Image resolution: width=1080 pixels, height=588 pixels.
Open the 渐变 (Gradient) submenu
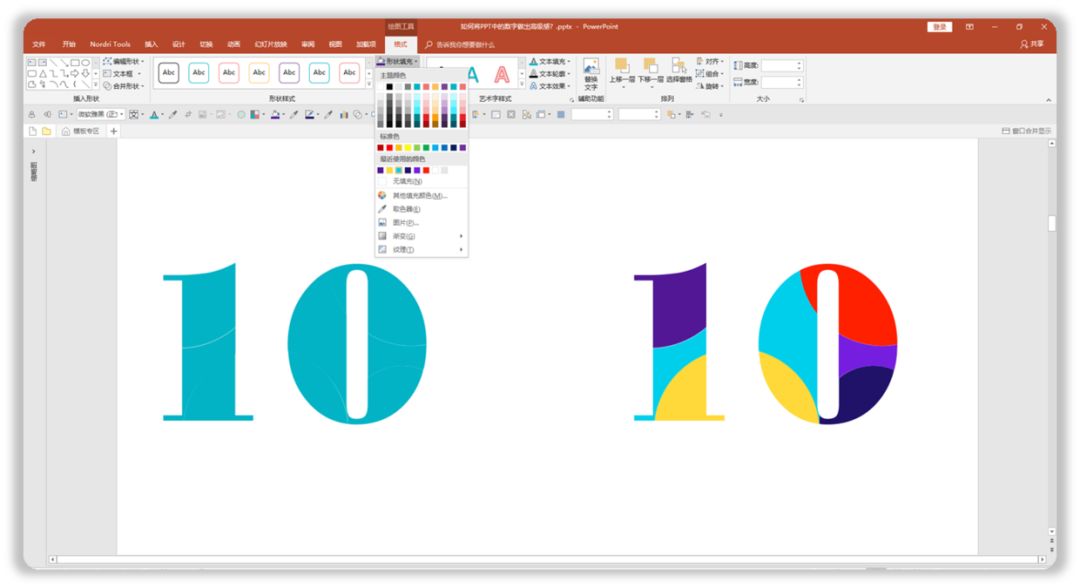click(422, 236)
